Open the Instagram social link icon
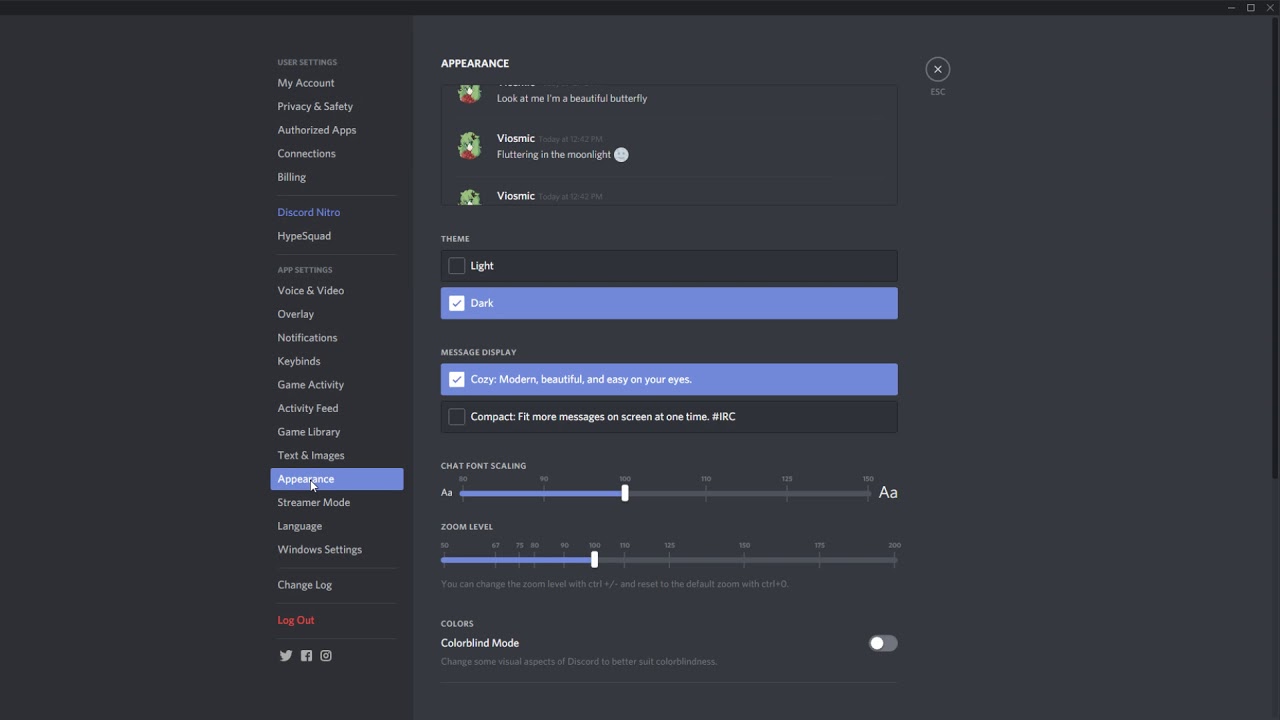The height and width of the screenshot is (720, 1280). coord(326,656)
